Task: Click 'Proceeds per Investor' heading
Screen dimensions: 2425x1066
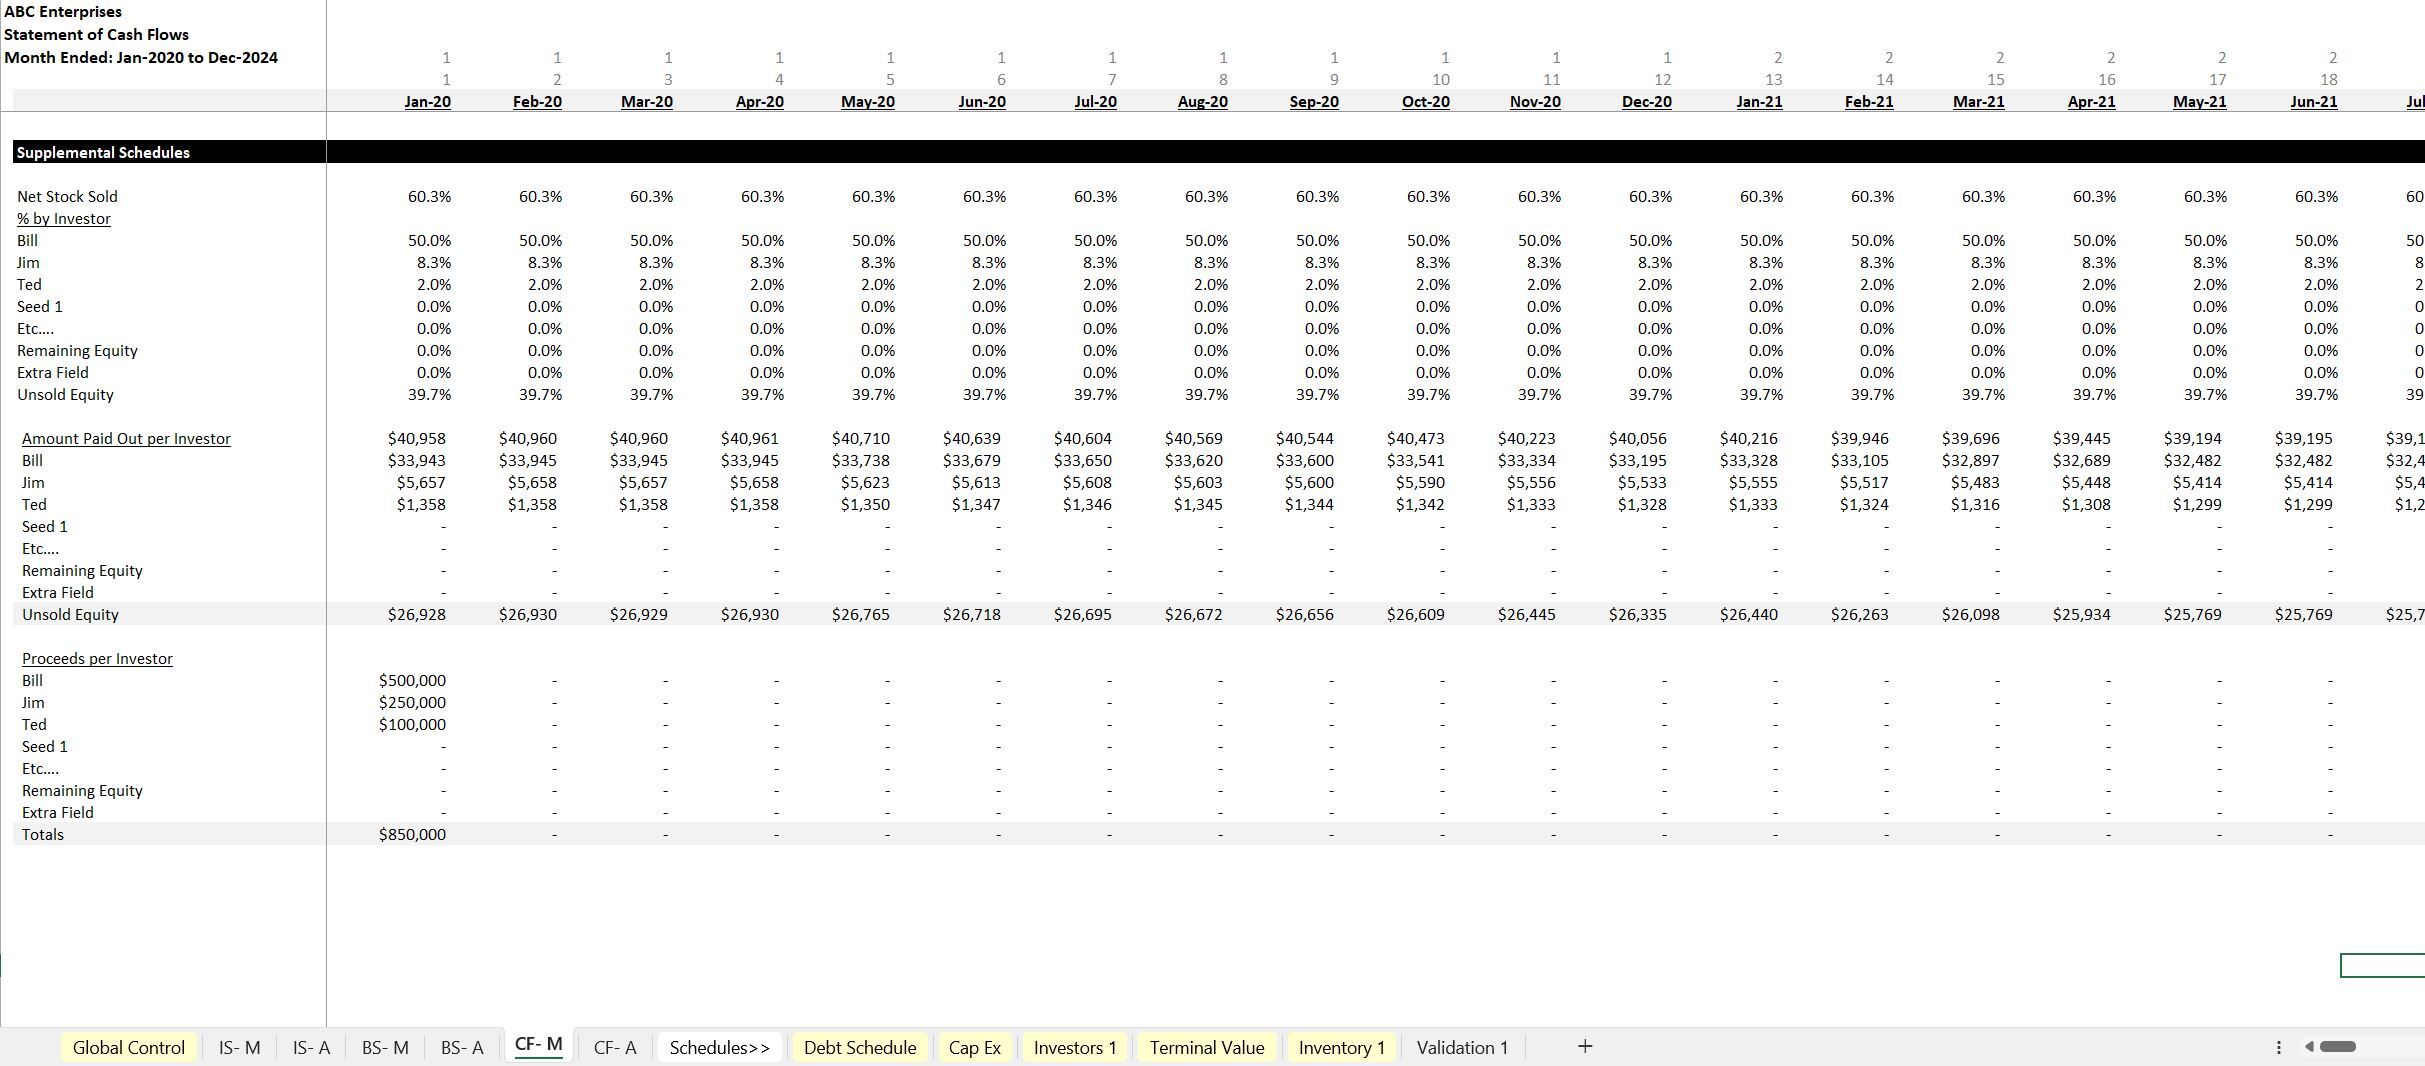Action: click(x=97, y=659)
